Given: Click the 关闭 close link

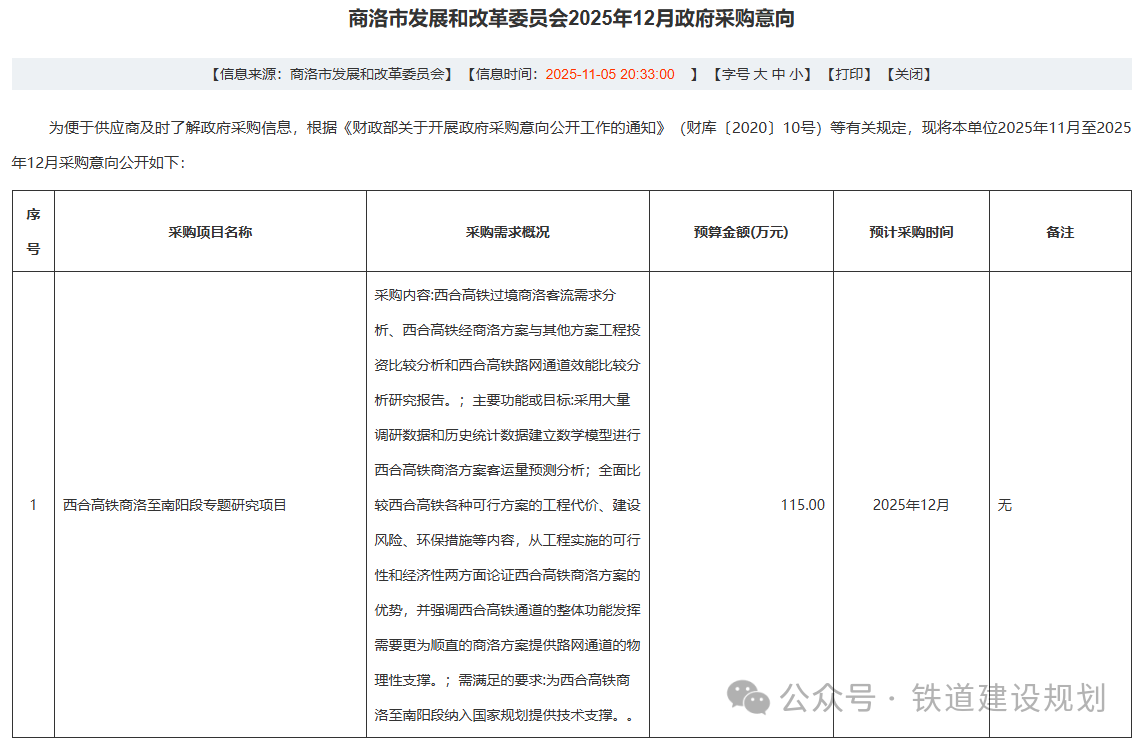Looking at the screenshot, I should click(x=908, y=74).
